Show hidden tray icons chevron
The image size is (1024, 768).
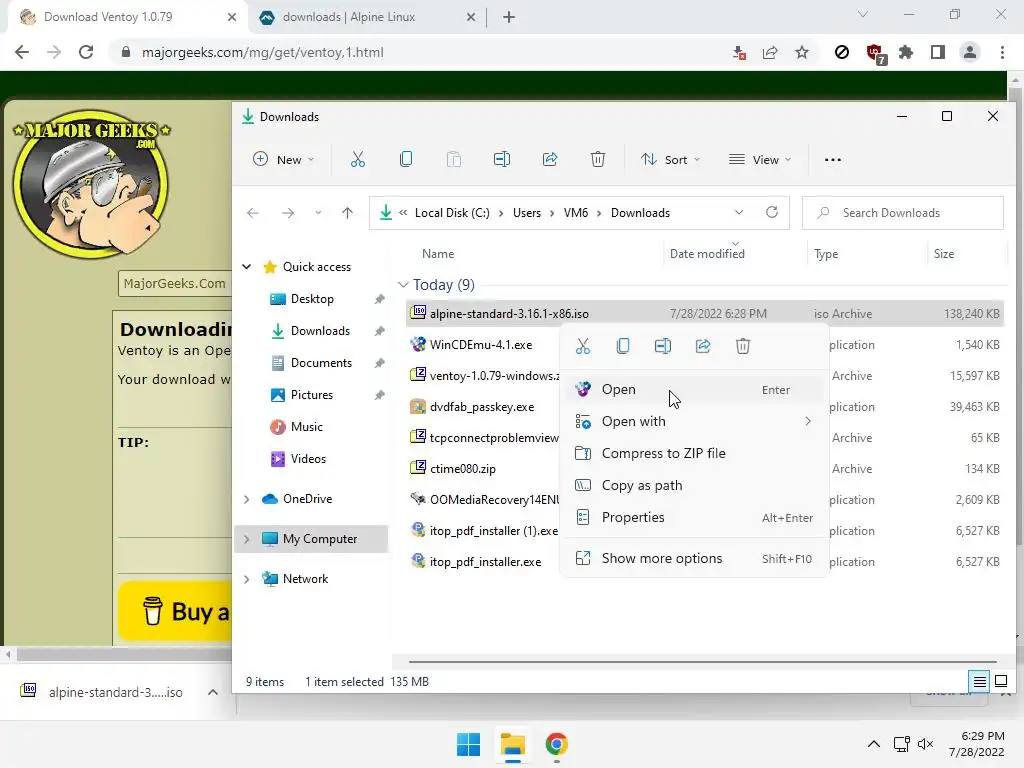(874, 744)
